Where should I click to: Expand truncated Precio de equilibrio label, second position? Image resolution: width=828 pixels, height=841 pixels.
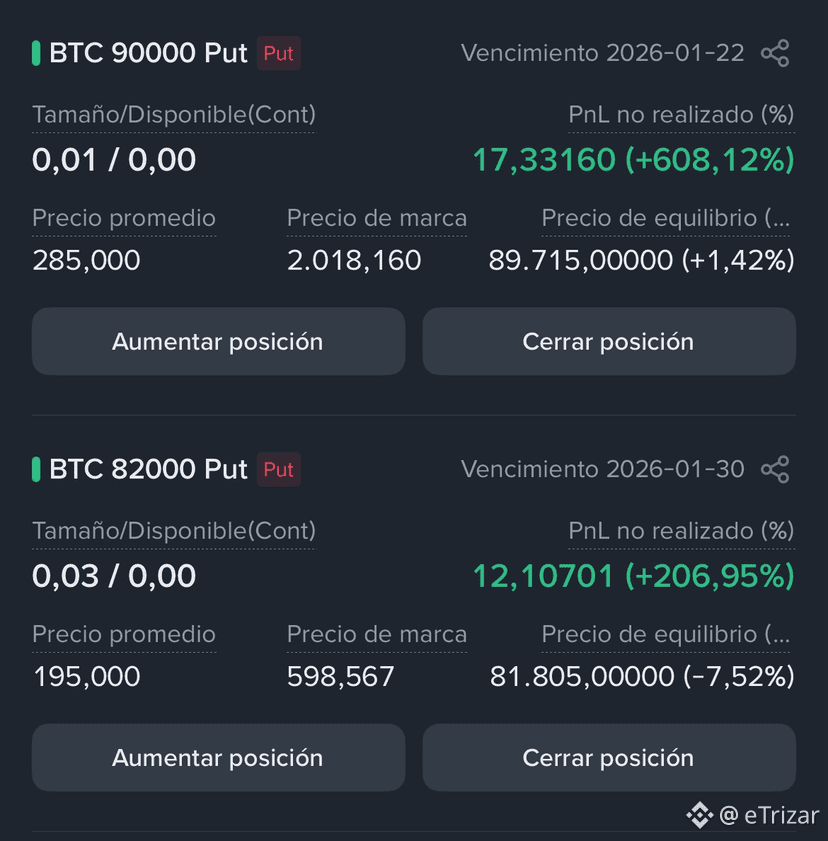tap(666, 635)
